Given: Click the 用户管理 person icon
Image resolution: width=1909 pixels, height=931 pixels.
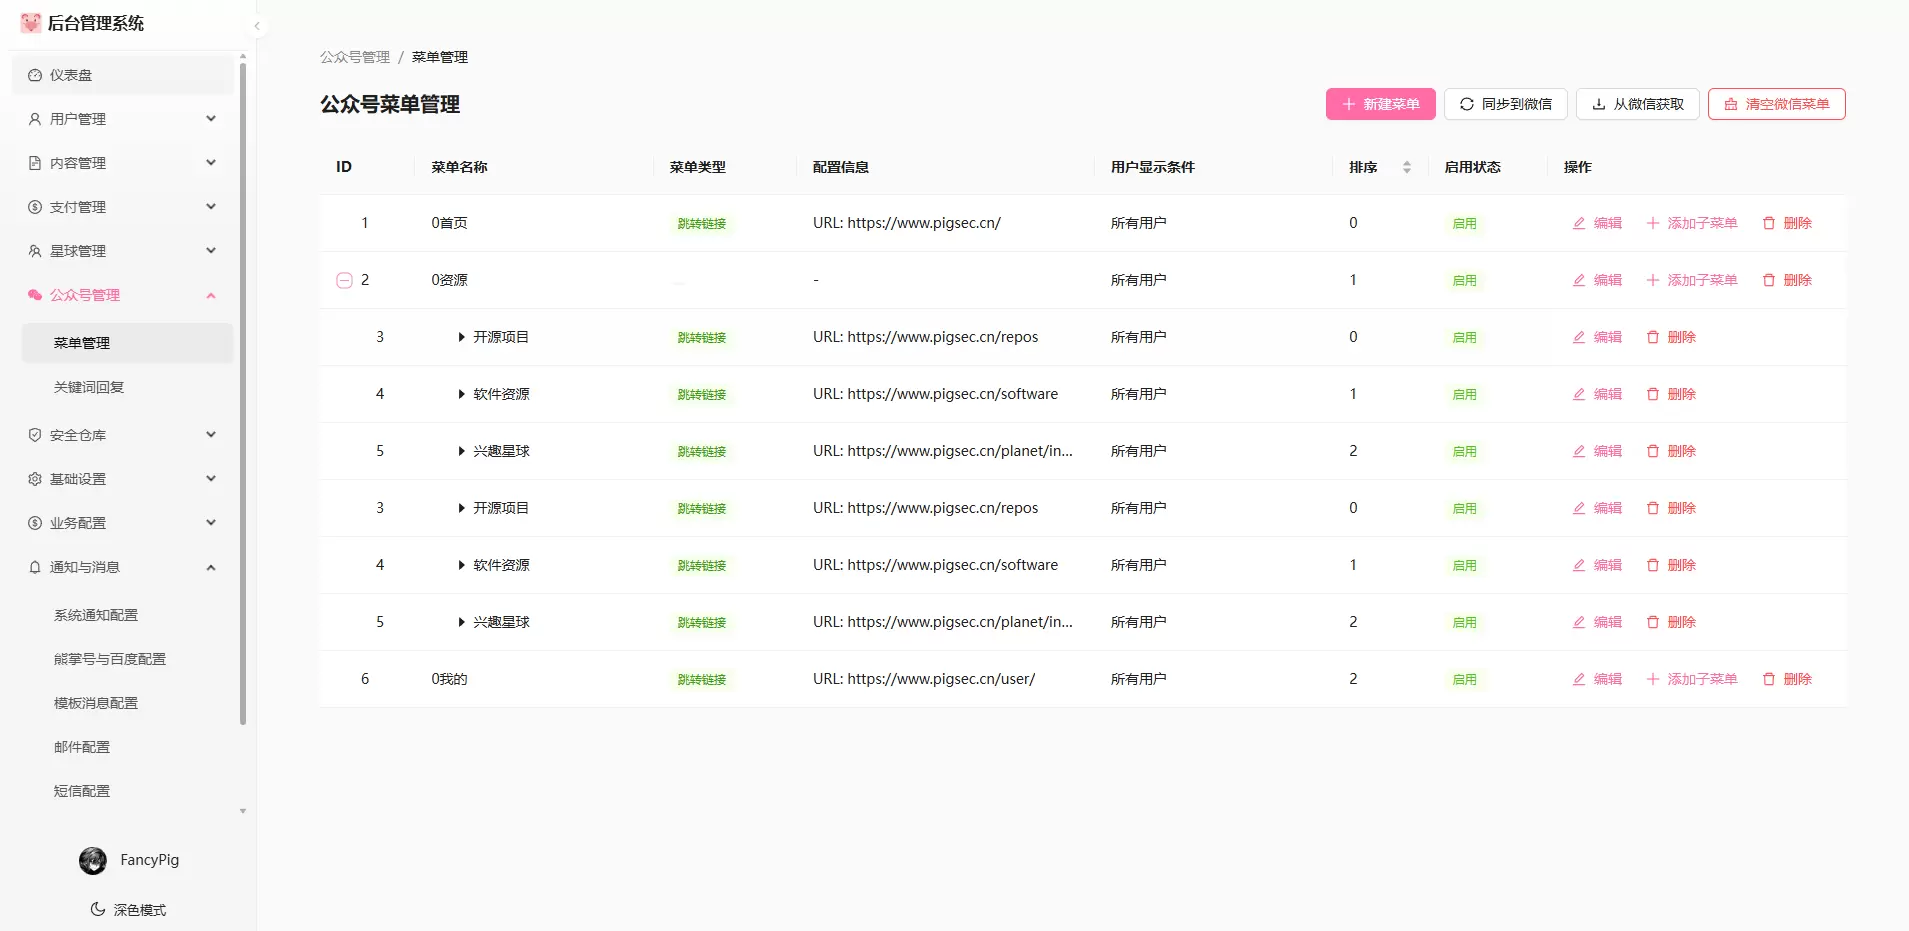Looking at the screenshot, I should 35,119.
